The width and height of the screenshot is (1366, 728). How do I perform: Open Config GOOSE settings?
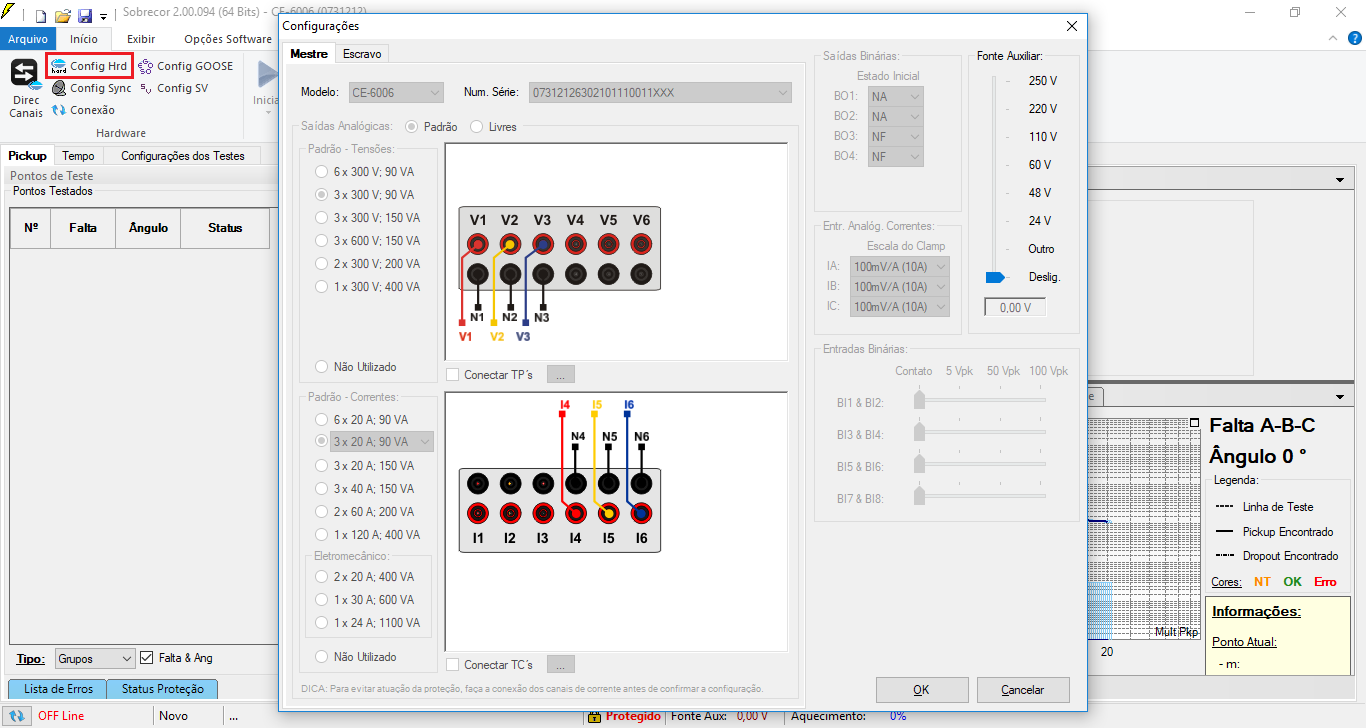click(x=185, y=66)
